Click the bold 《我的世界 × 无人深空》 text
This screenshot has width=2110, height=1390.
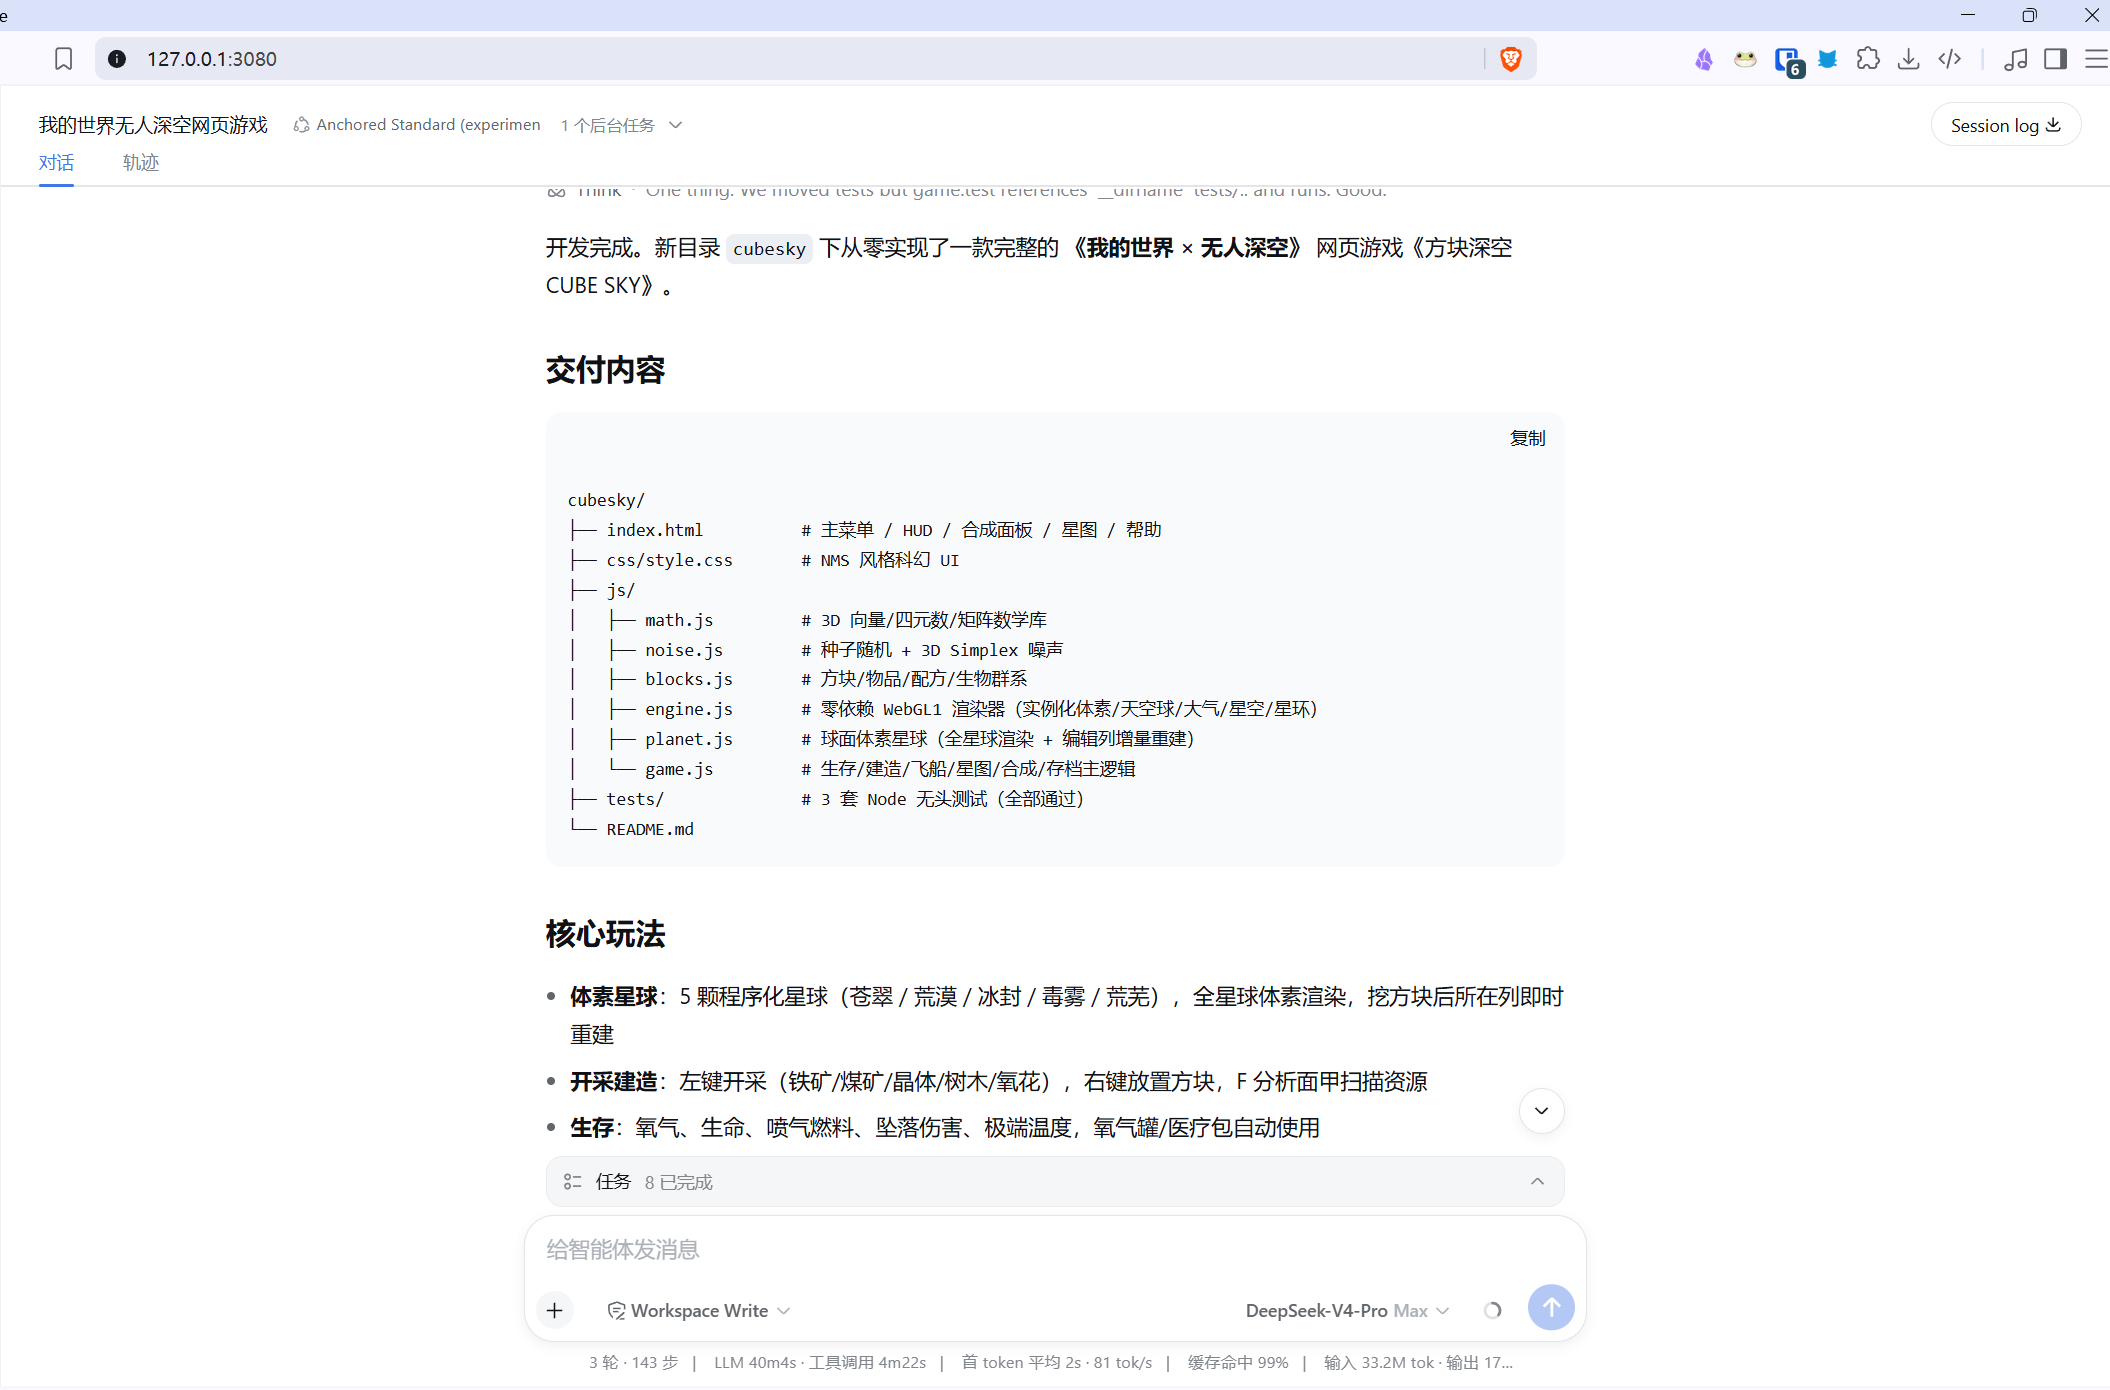coord(1186,248)
